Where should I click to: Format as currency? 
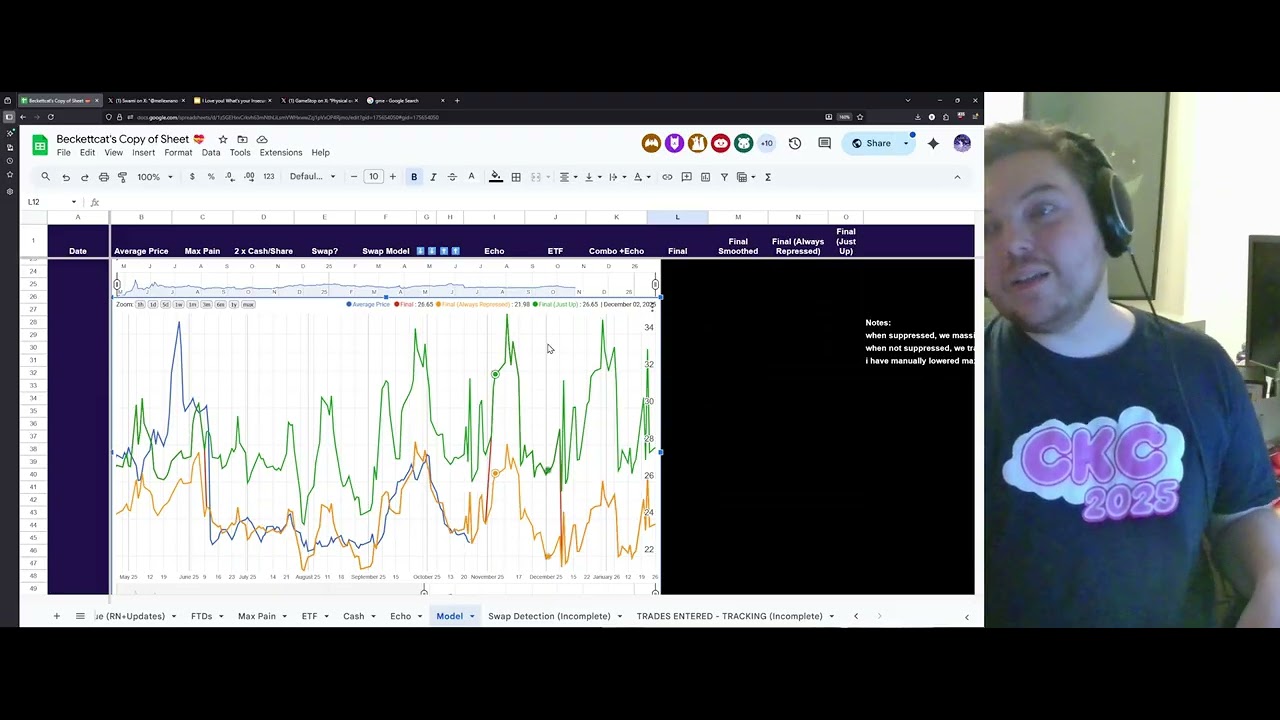tap(192, 177)
